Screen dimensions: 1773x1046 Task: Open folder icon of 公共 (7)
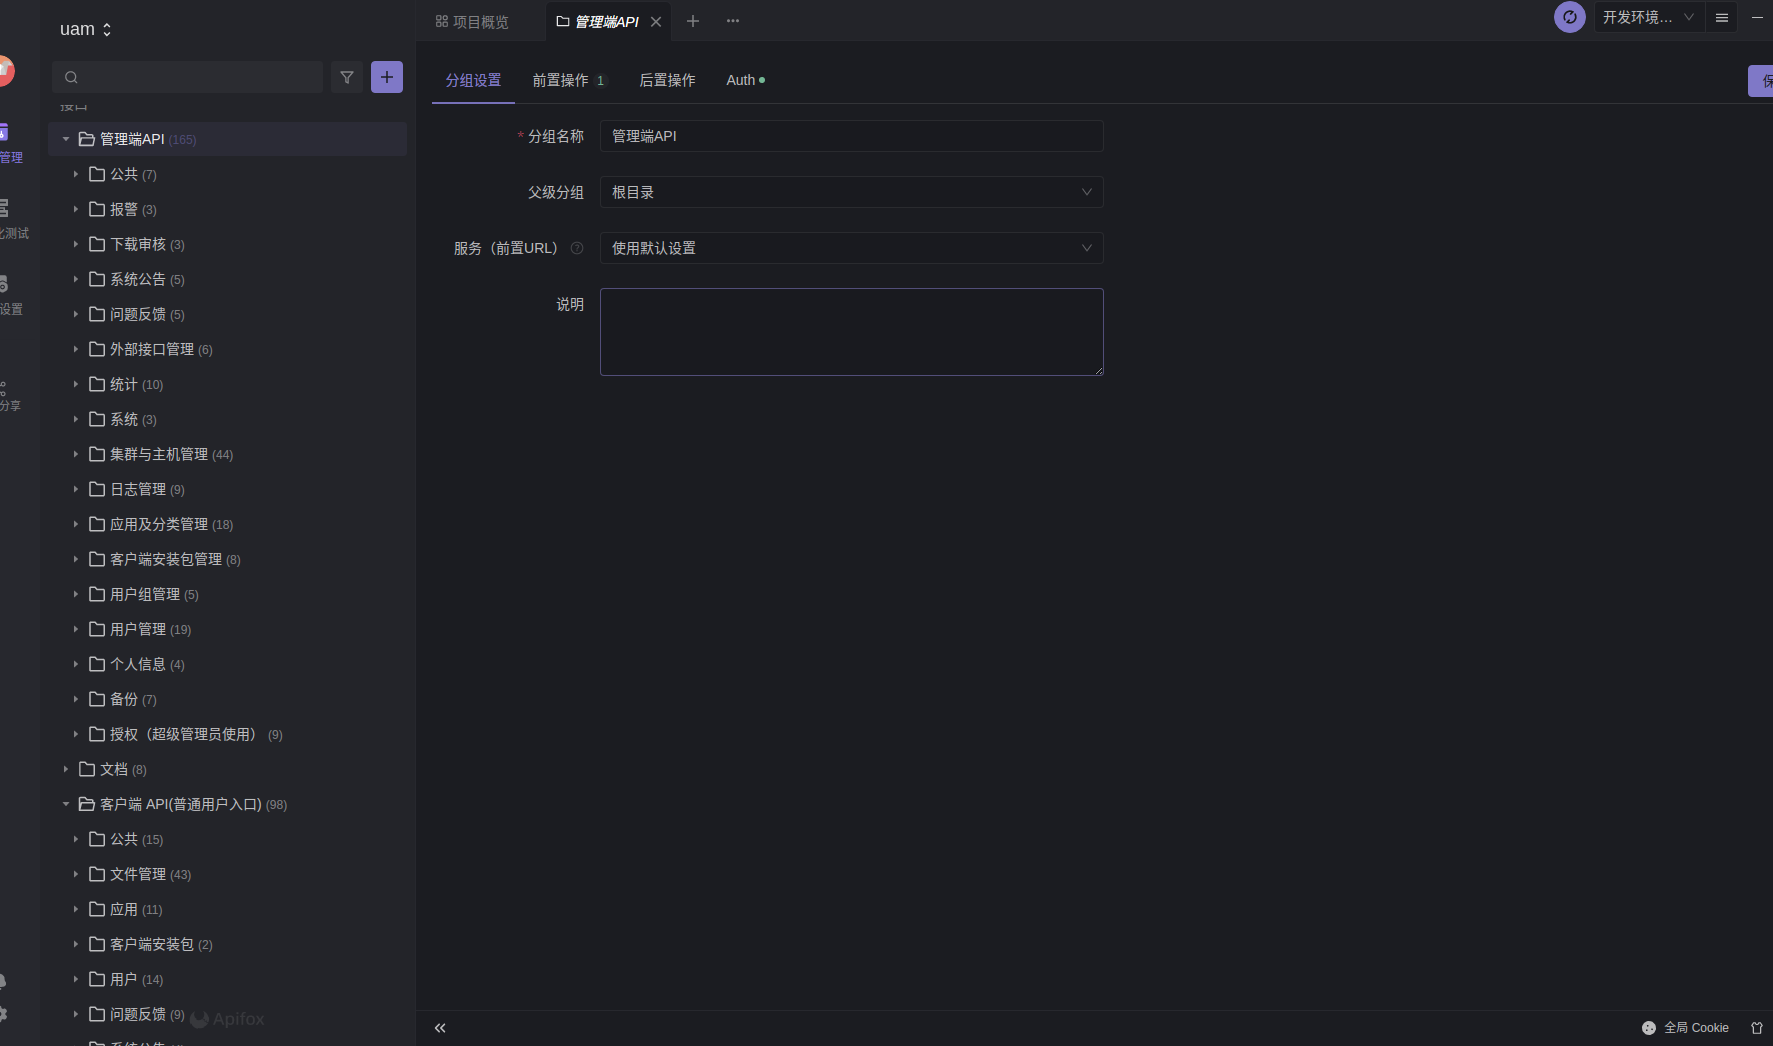pos(97,174)
